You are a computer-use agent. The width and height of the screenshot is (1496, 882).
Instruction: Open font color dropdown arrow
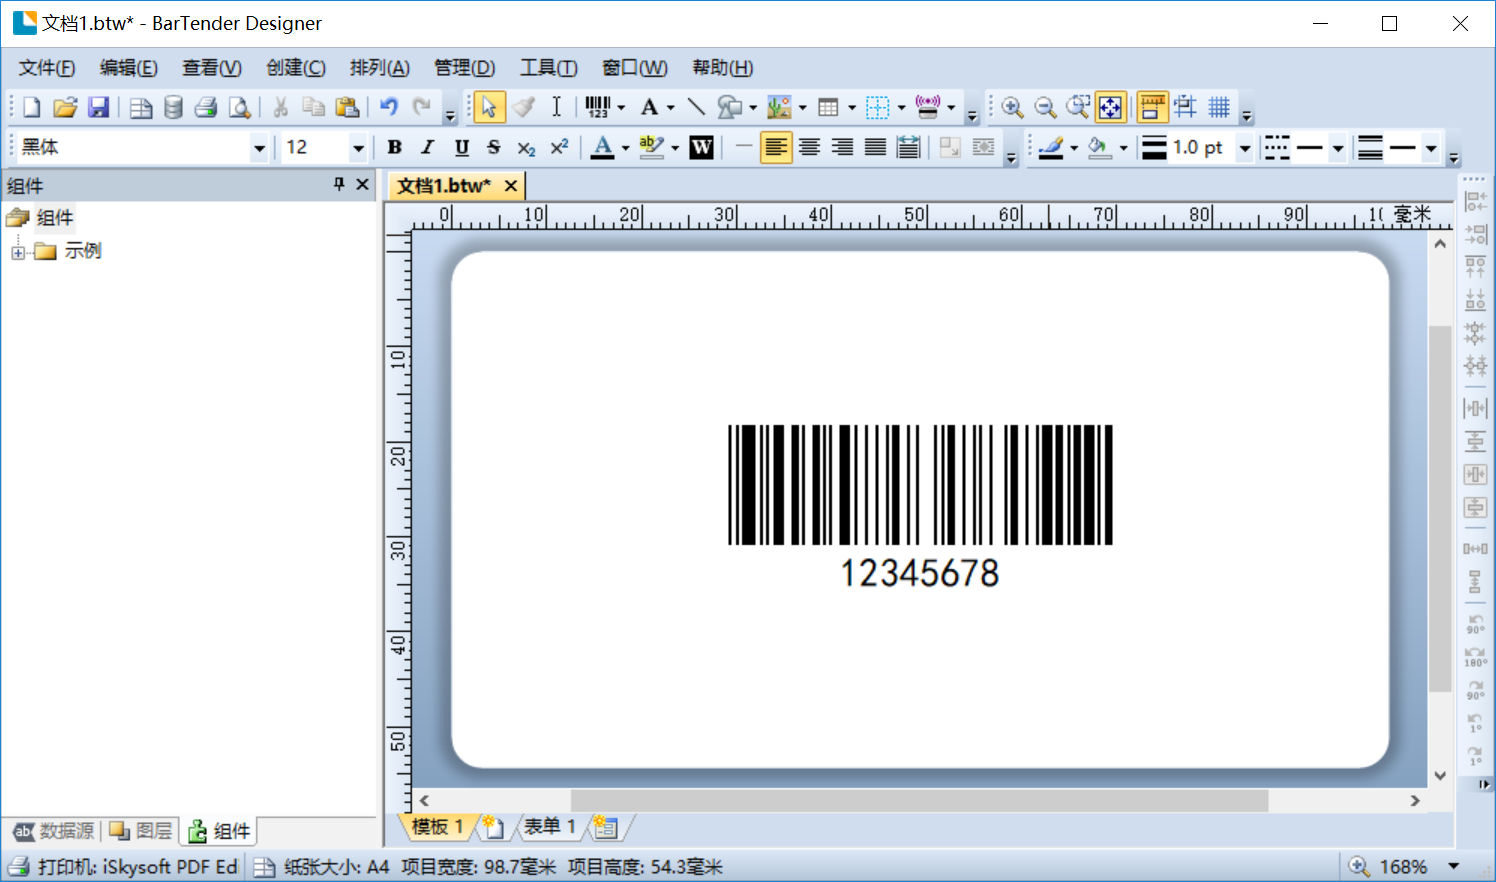pos(625,148)
